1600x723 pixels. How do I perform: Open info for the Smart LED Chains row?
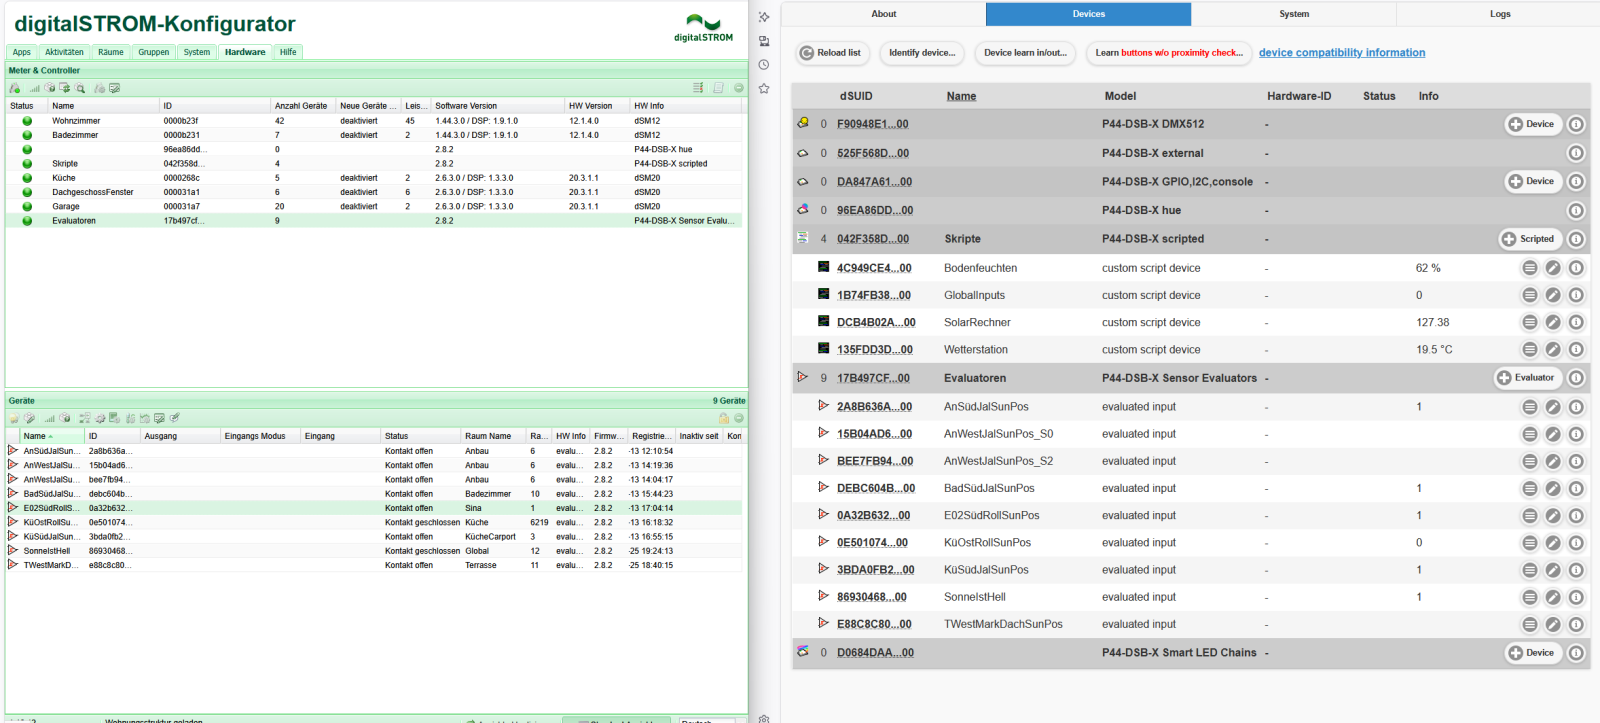point(1576,653)
